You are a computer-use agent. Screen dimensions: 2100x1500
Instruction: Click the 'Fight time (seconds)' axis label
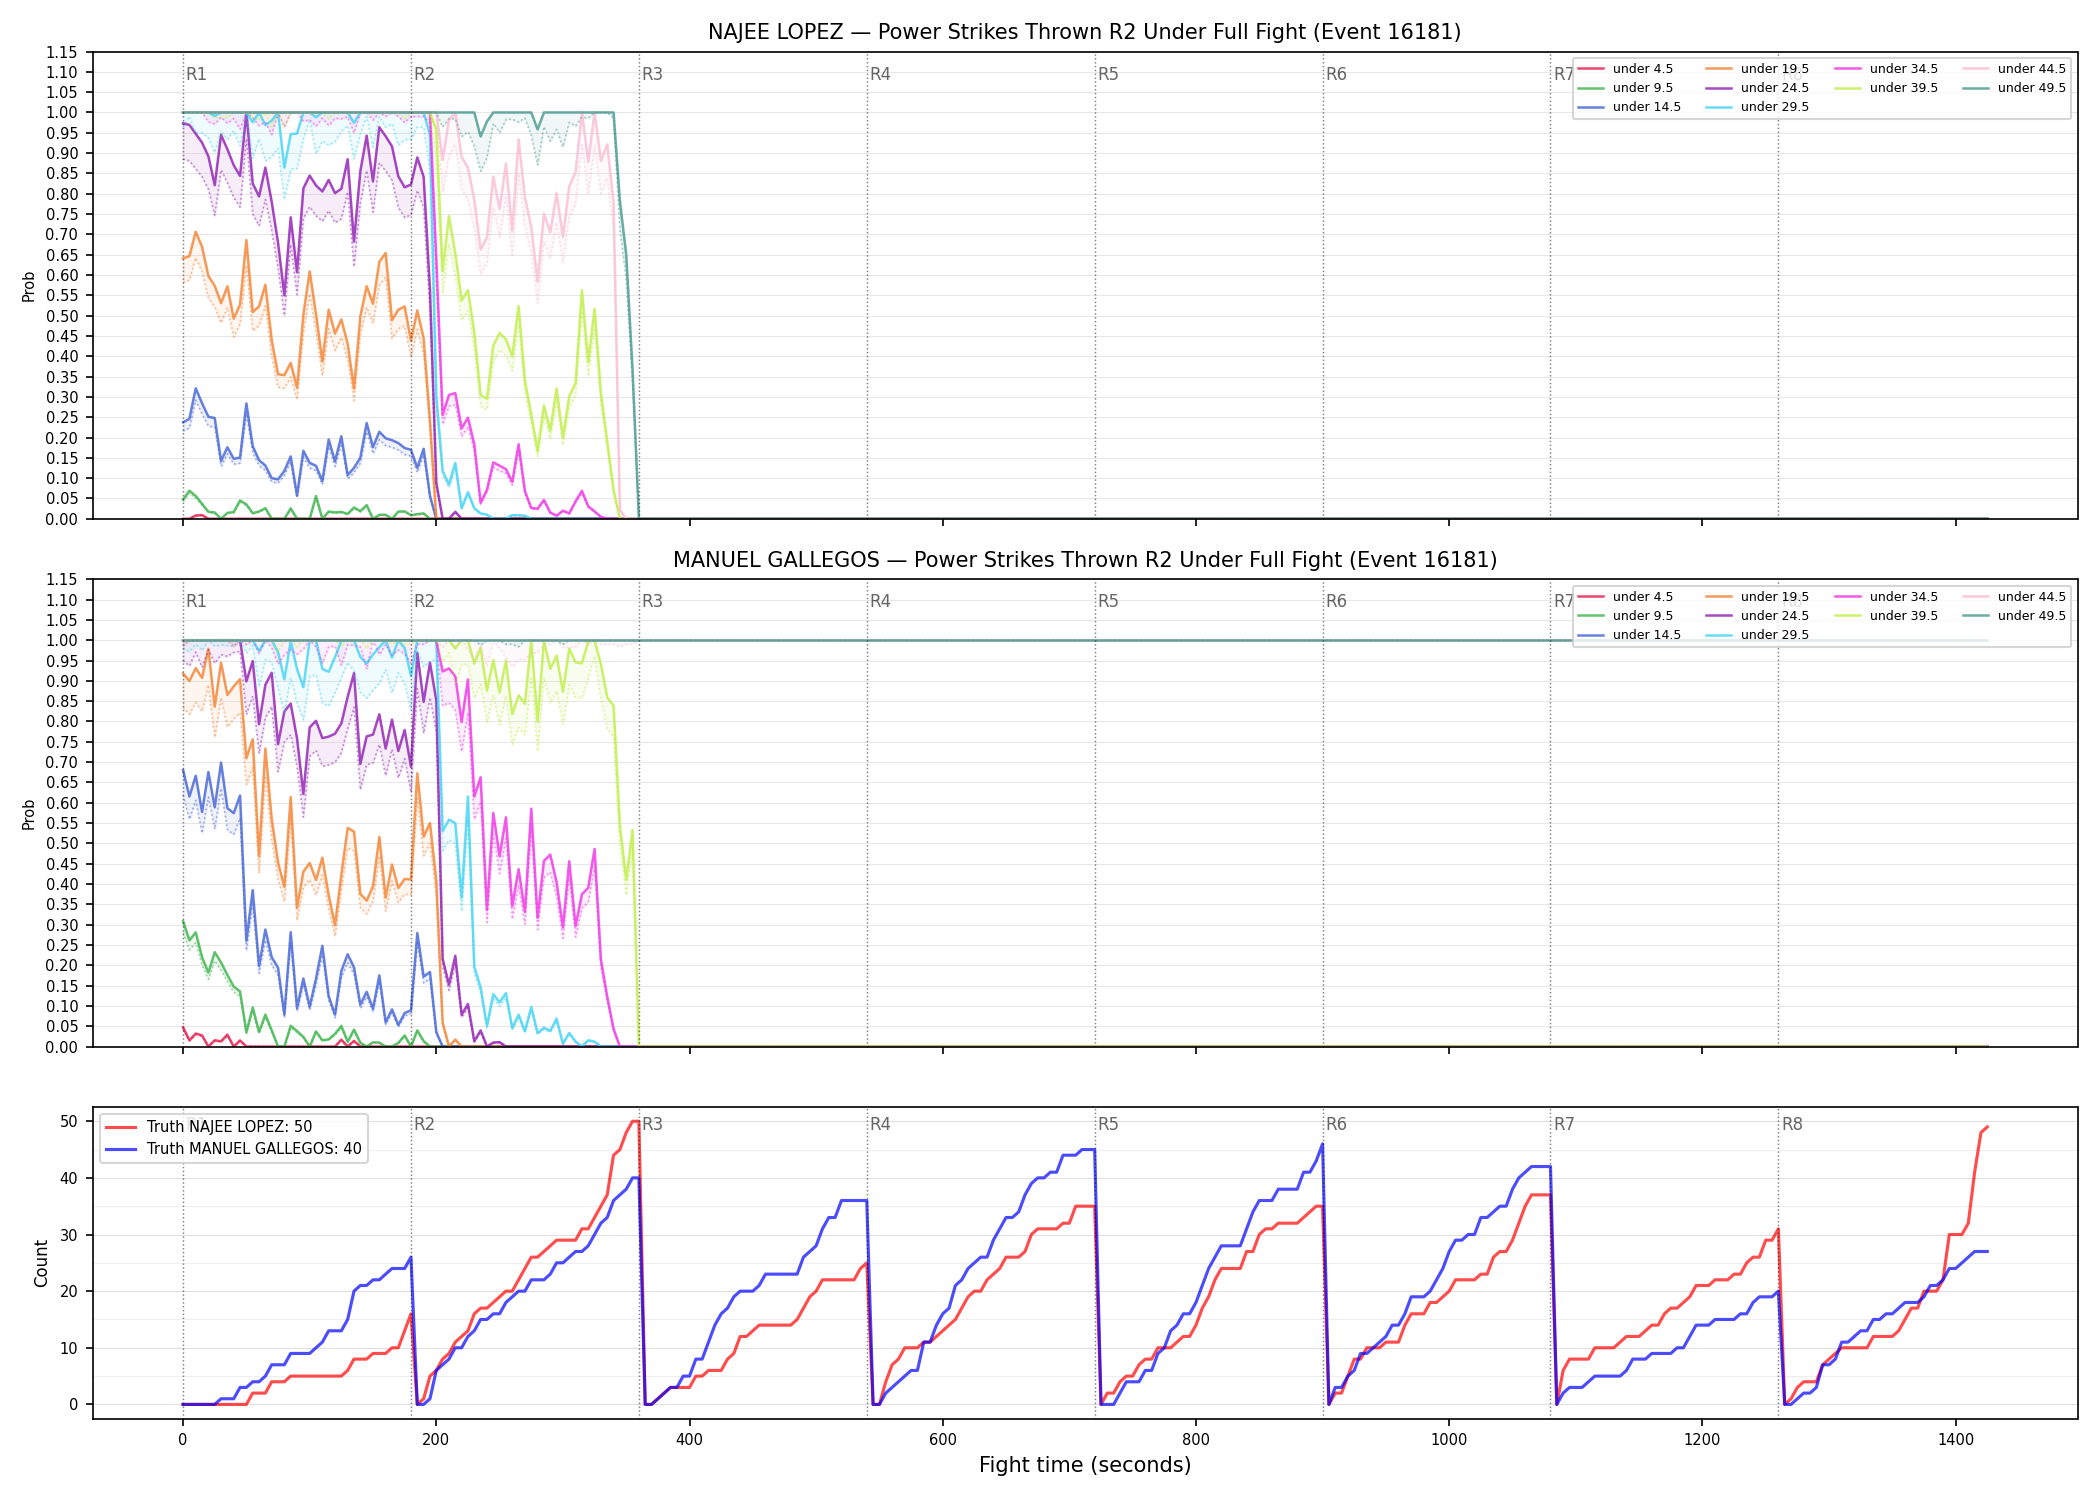[1085, 1465]
